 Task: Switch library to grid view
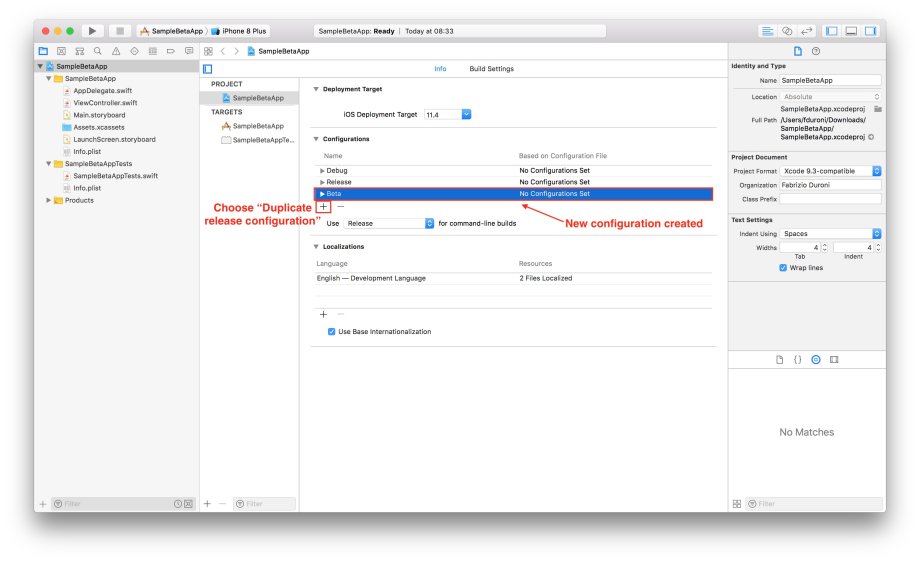point(737,503)
